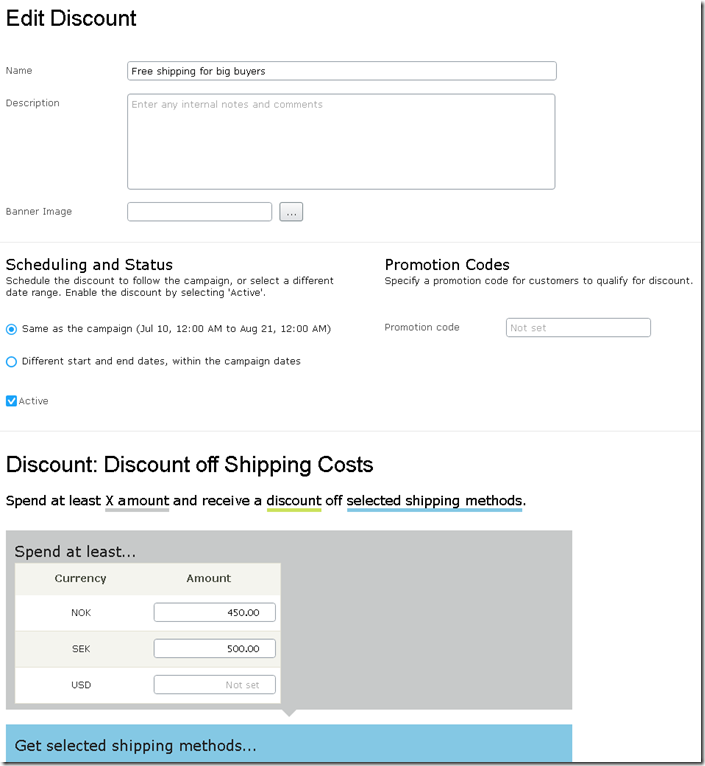Screen dimensions: 705x766
Task: Select 'Different start and end dates' option
Action: point(12,362)
